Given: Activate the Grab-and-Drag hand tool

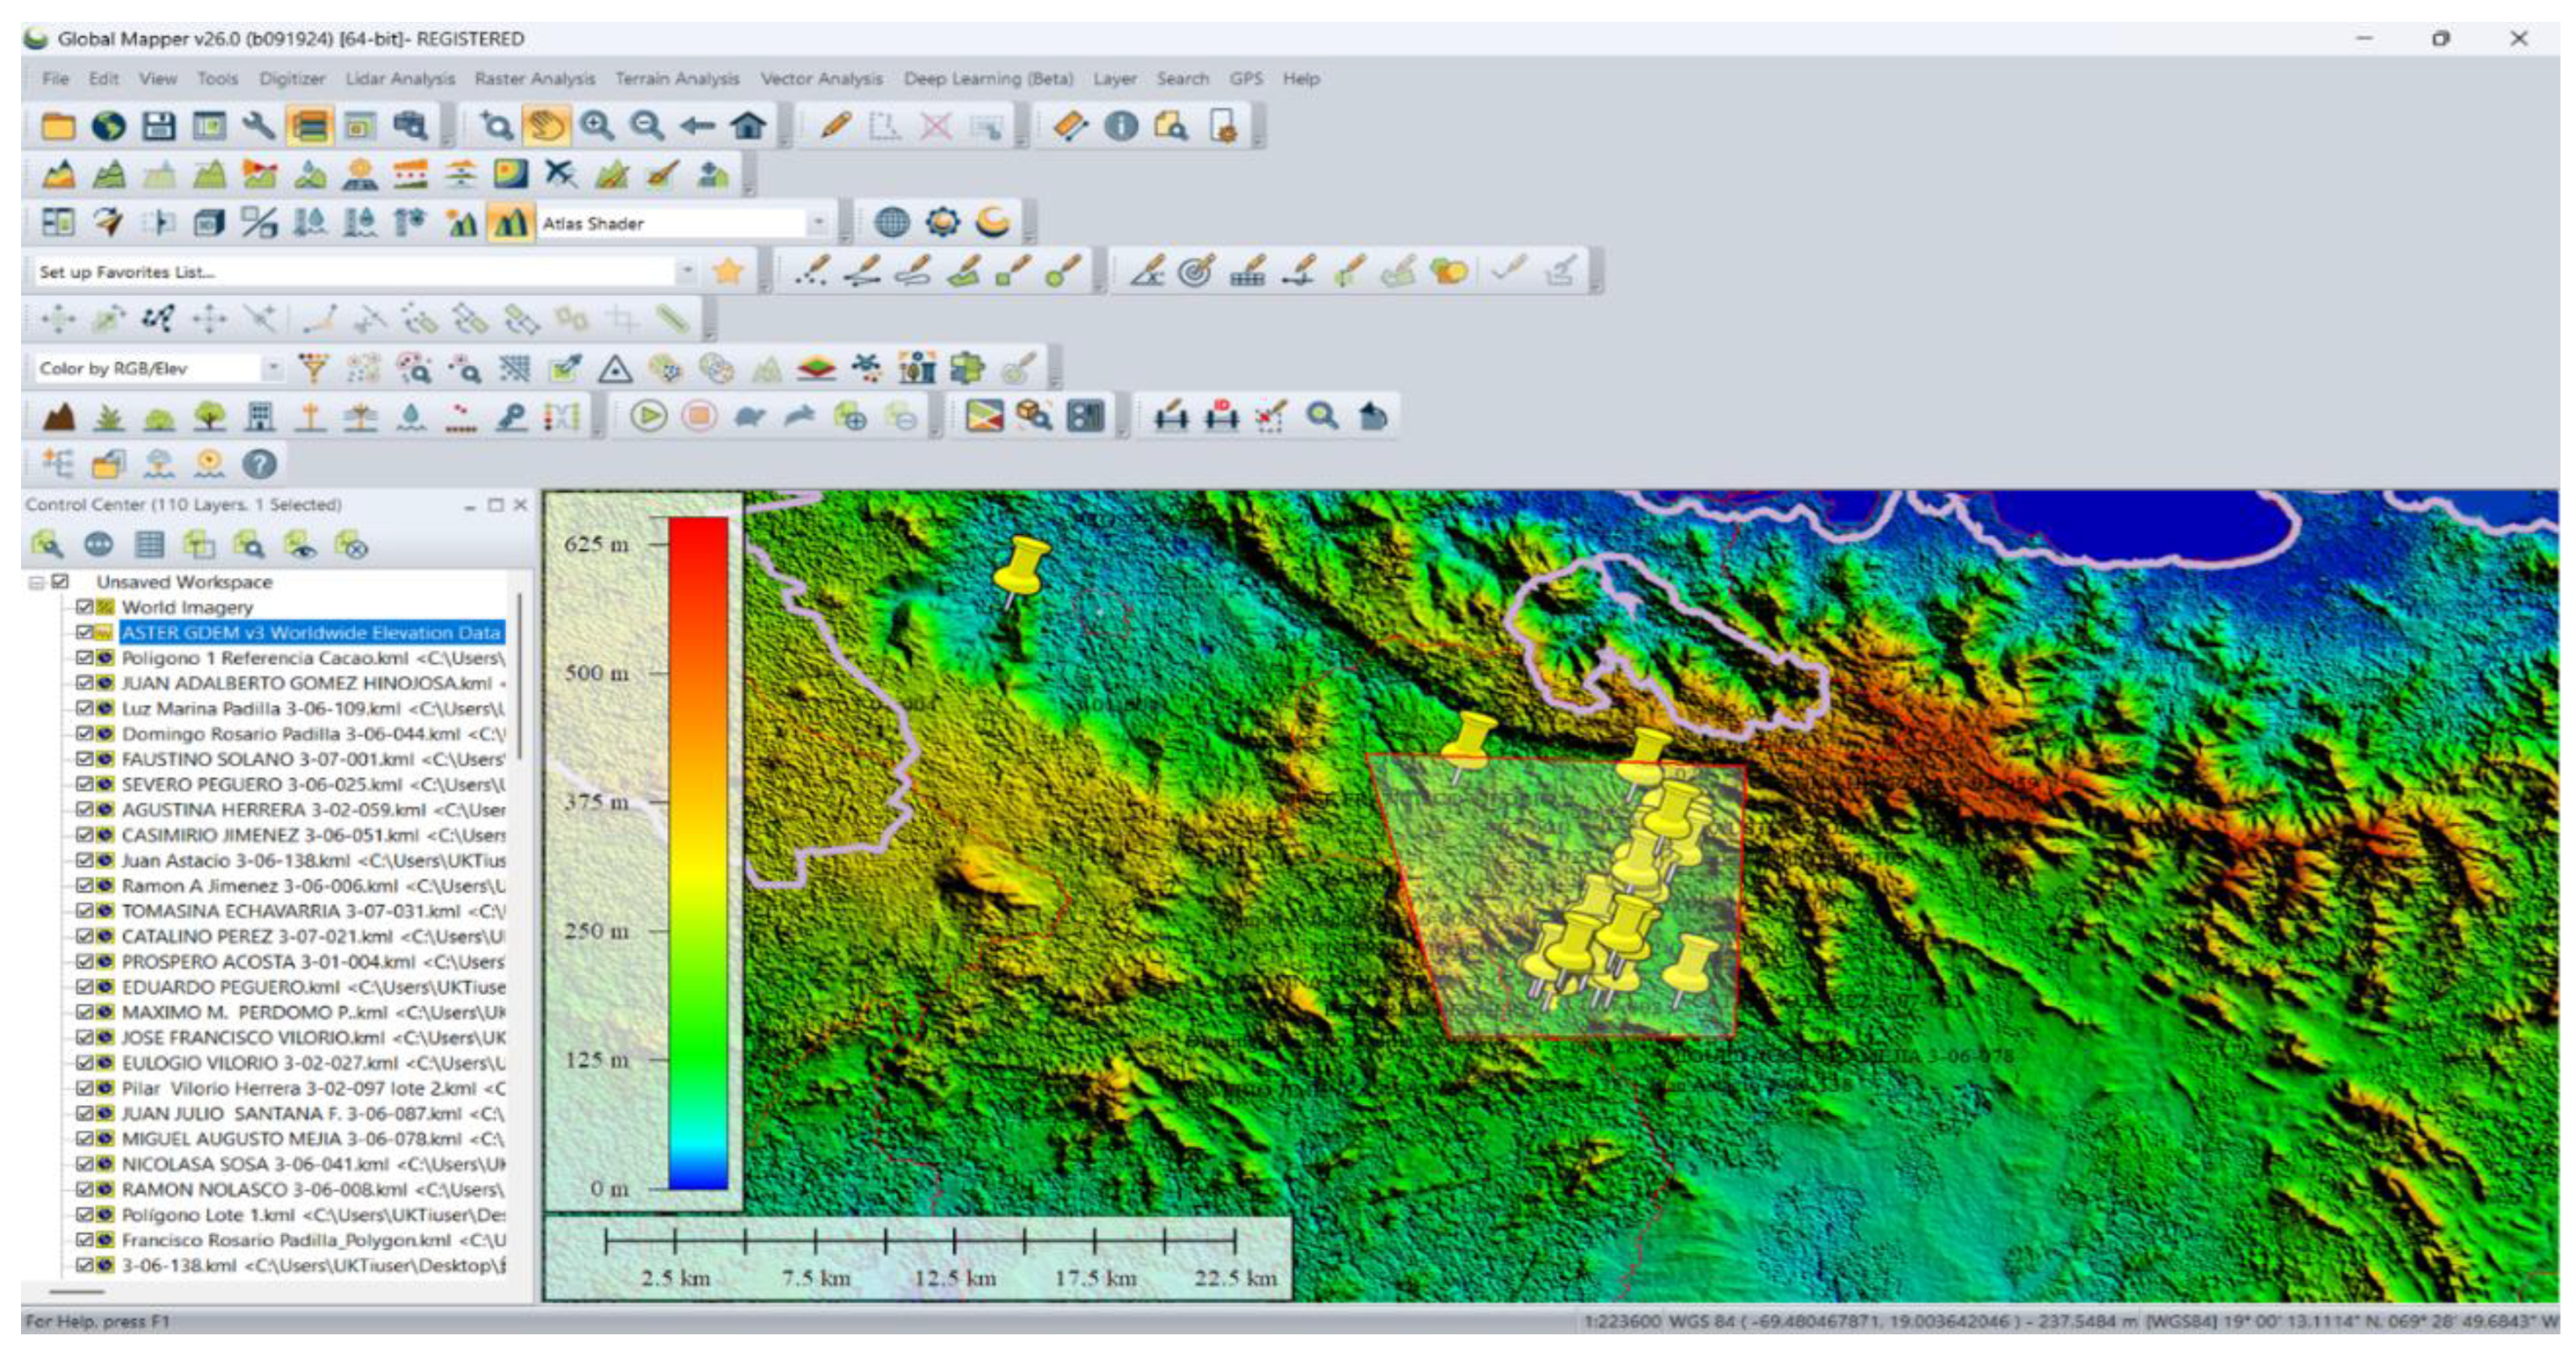Looking at the screenshot, I should [546, 126].
